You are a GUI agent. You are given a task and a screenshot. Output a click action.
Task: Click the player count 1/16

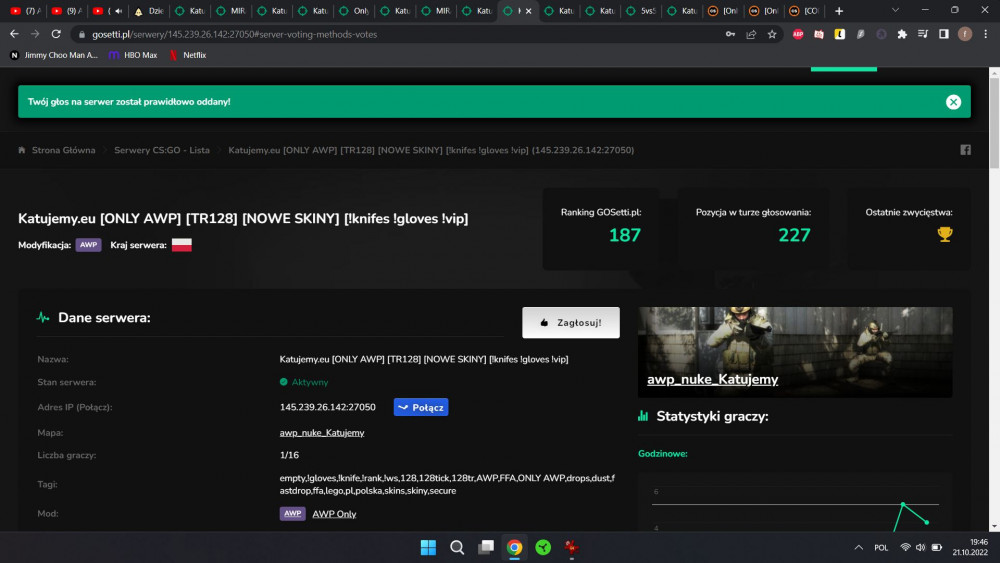[x=289, y=455]
